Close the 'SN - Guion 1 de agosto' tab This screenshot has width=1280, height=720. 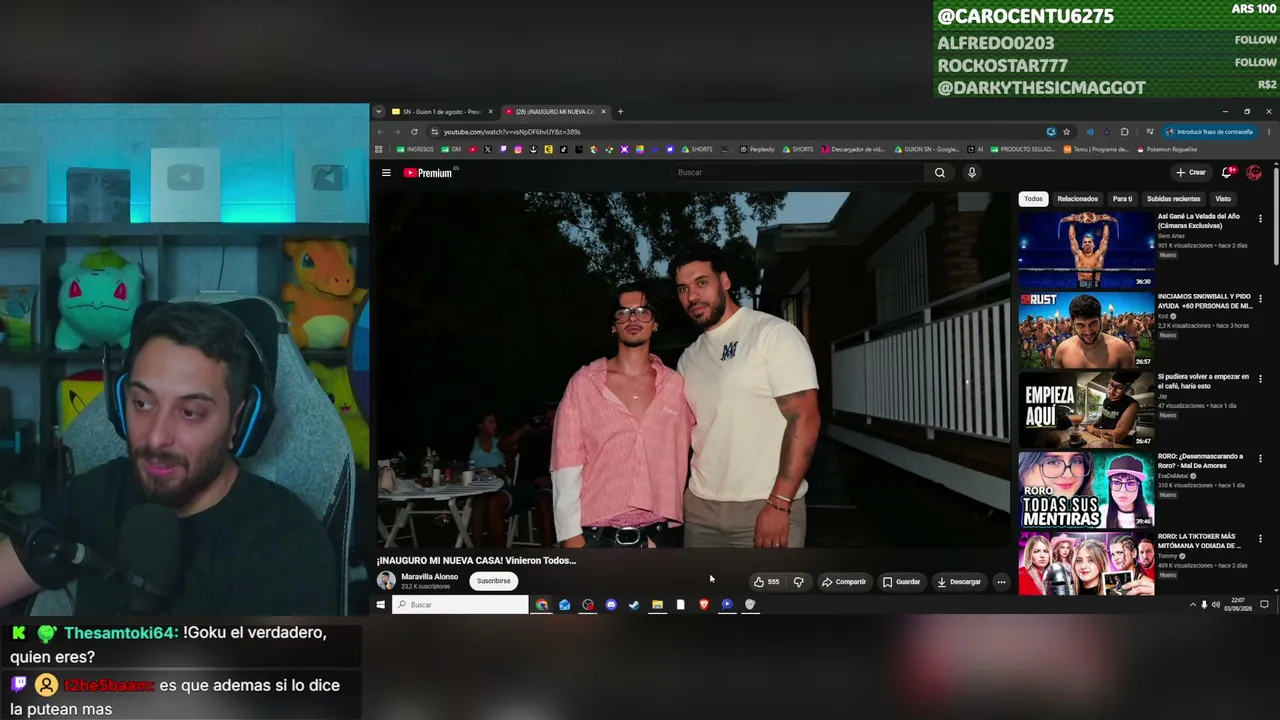(x=490, y=112)
